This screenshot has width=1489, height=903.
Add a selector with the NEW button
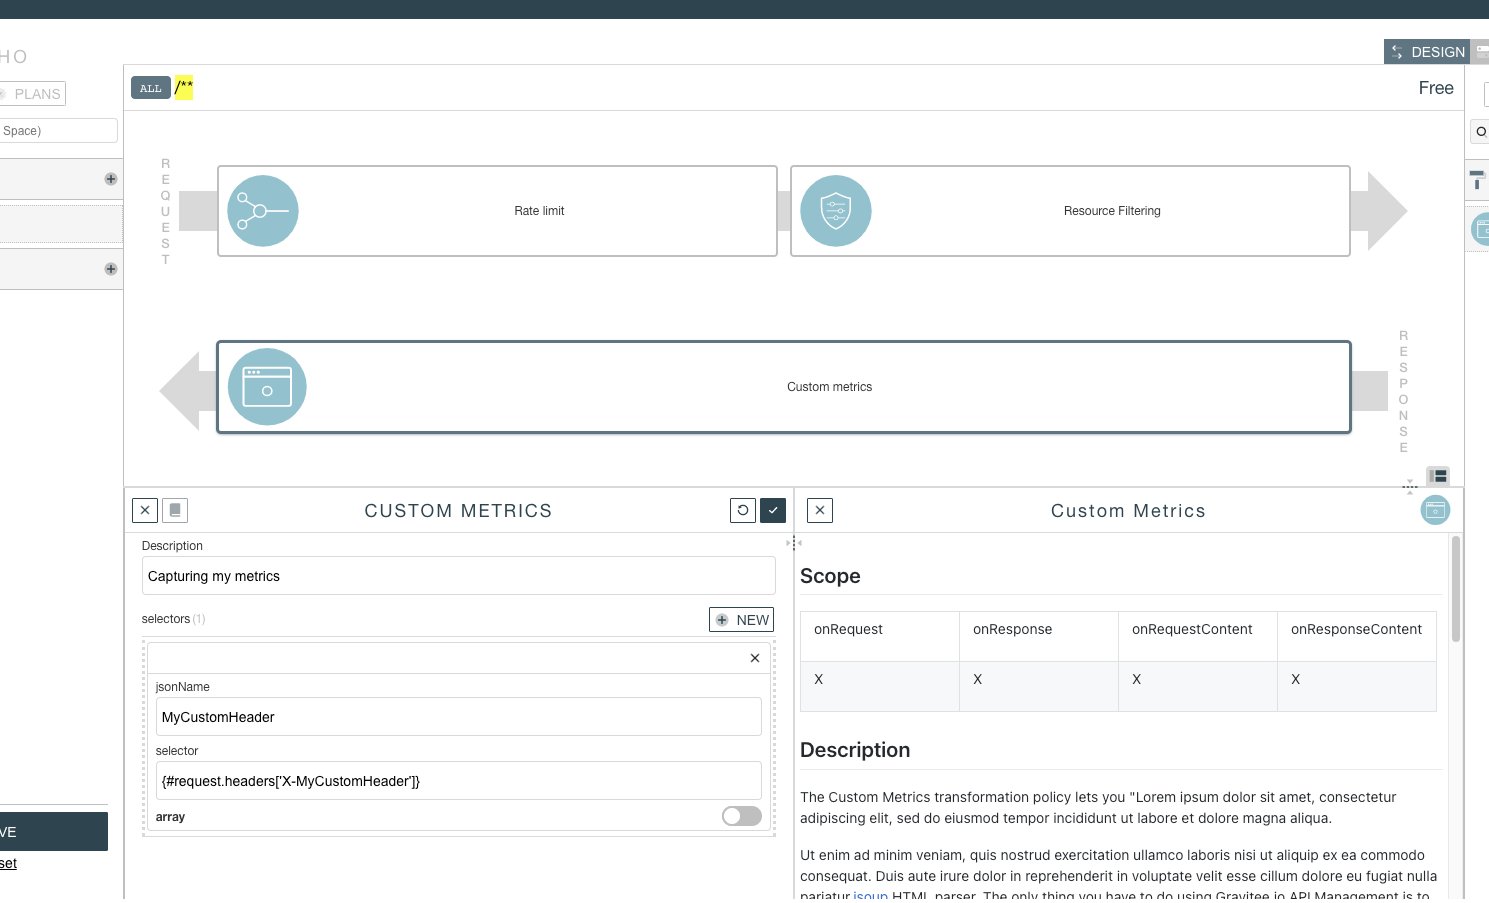click(x=741, y=619)
